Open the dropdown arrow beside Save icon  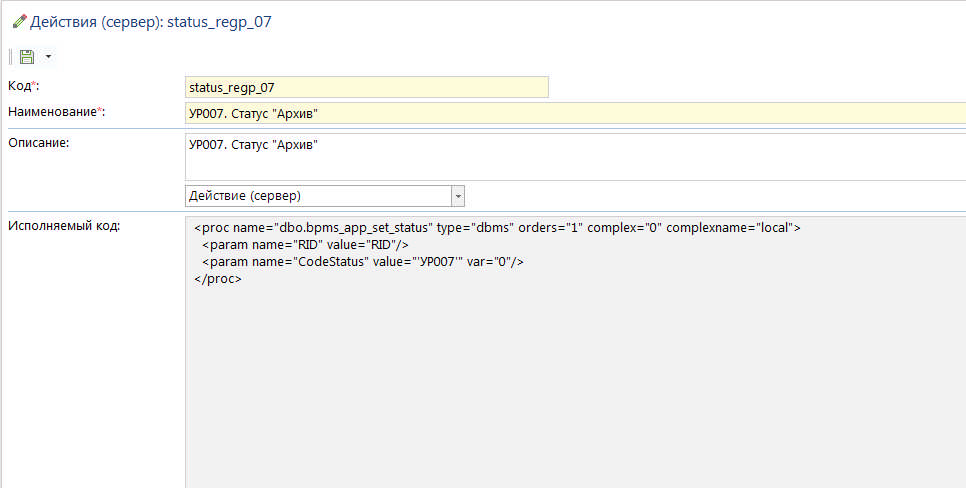[47, 58]
